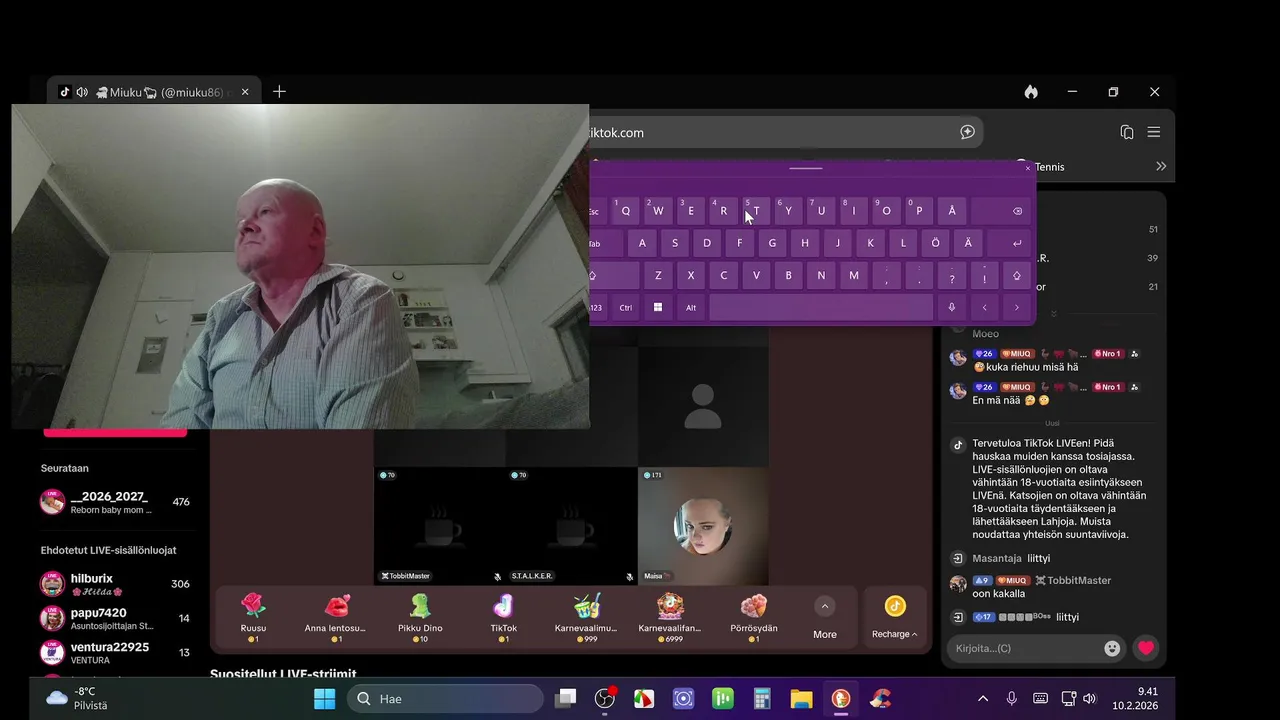Select the TobbitMaster guest tile
The height and width of the screenshot is (720, 1280).
(x=439, y=526)
